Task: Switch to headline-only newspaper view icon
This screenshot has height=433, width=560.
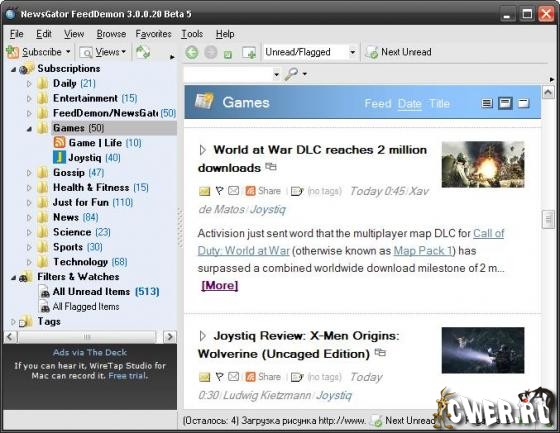Action: click(524, 104)
